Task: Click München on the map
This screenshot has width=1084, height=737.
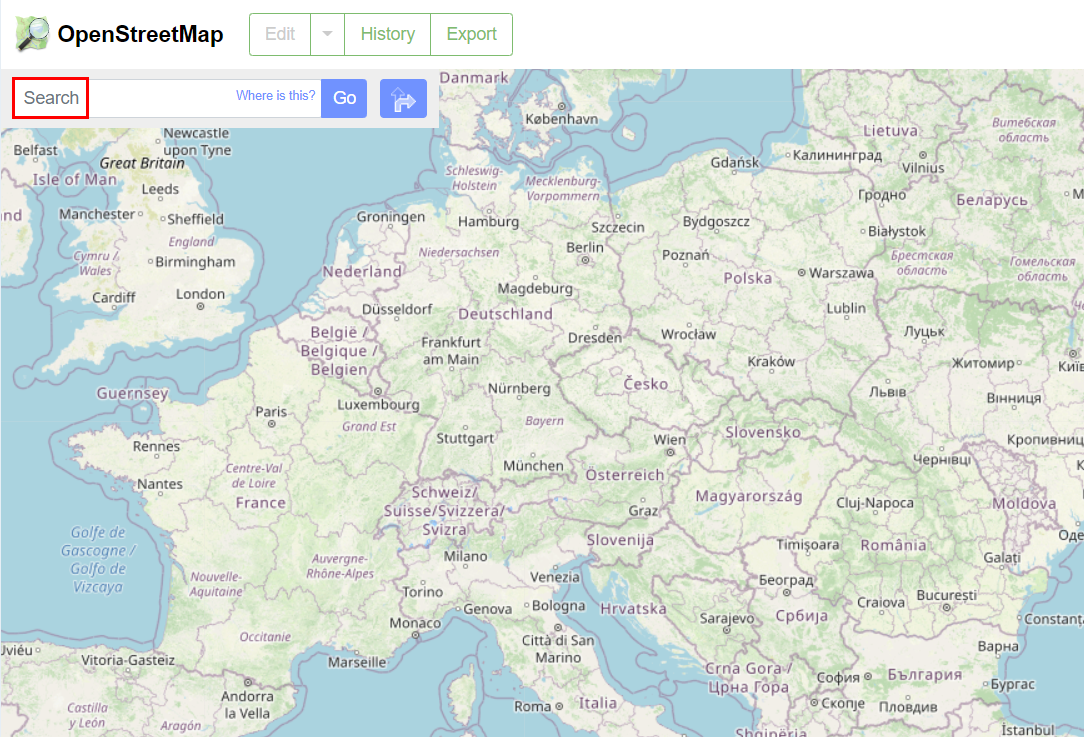Action: coord(535,465)
